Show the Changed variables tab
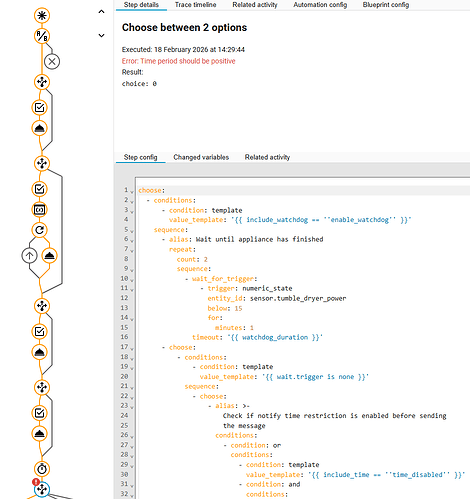Viewport: 470px width, 499px height. point(201,157)
